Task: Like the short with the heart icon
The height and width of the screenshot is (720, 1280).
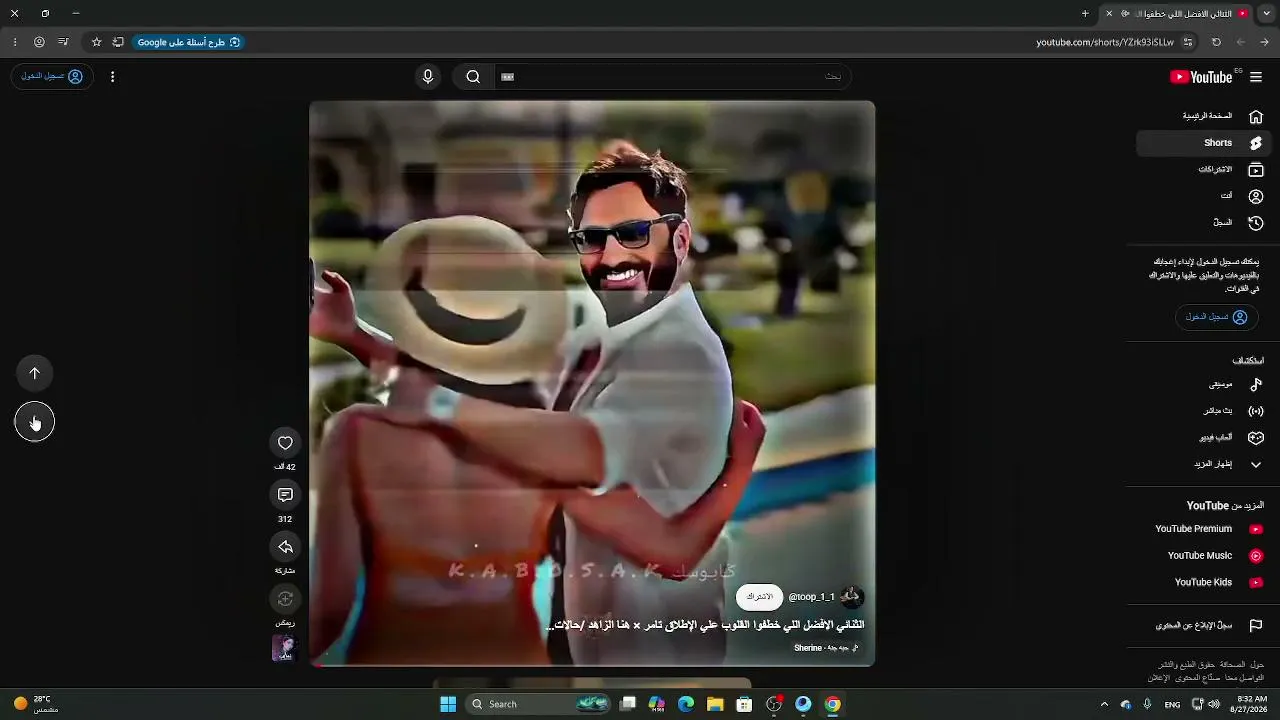Action: point(285,443)
